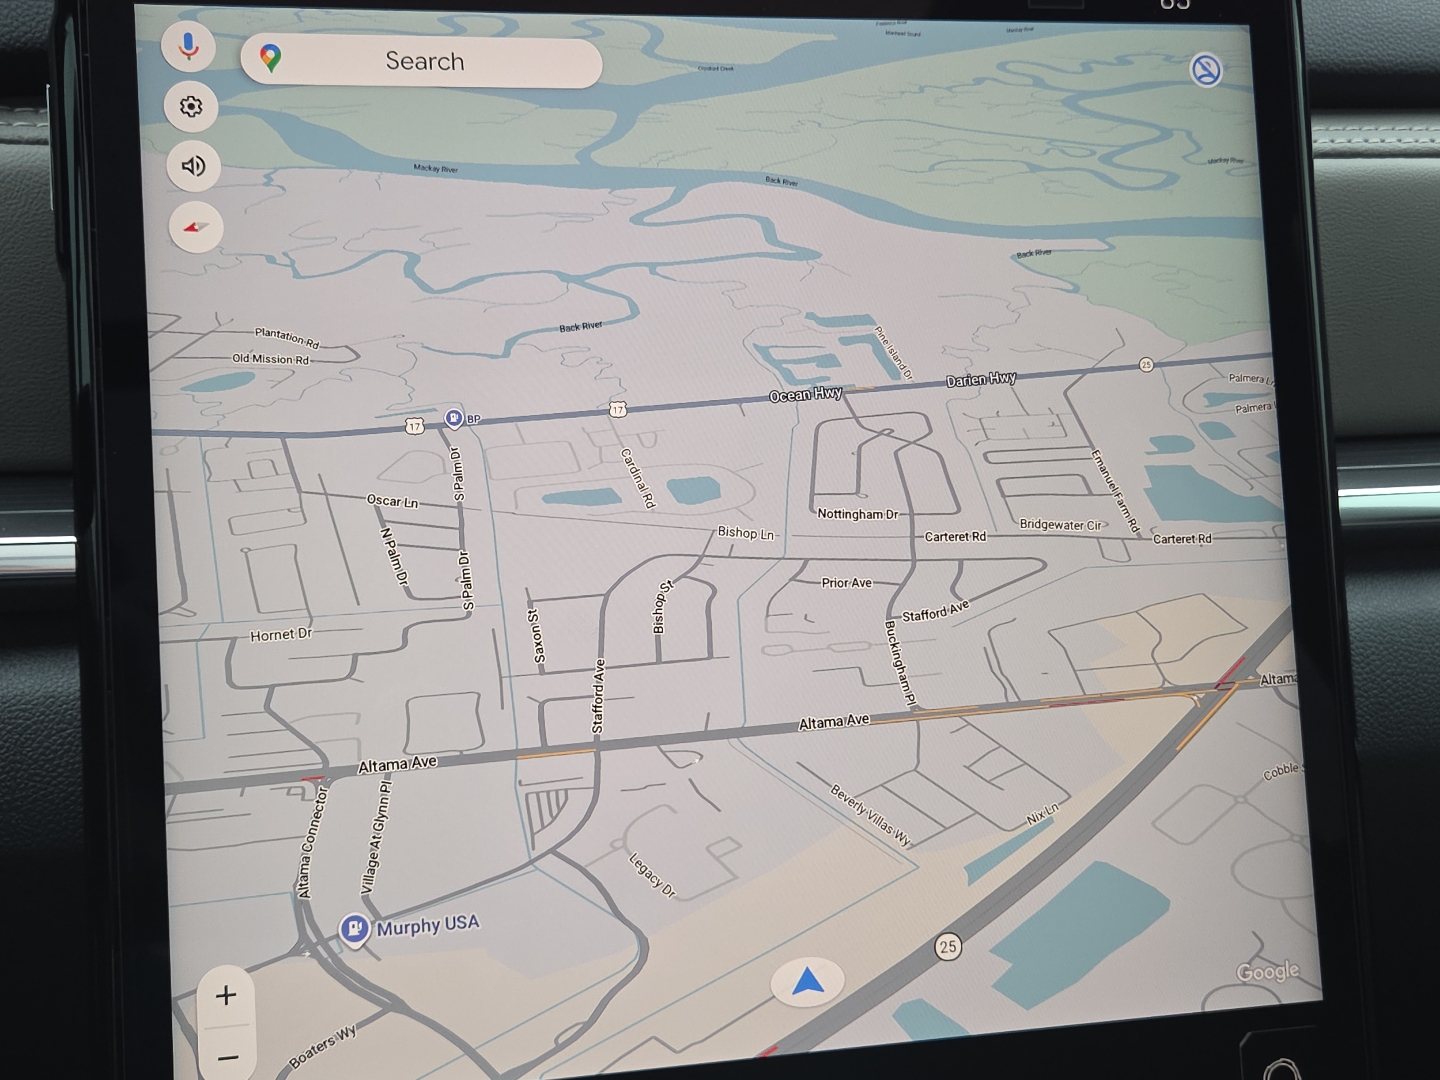Open Google Maps settings gear

190,106
